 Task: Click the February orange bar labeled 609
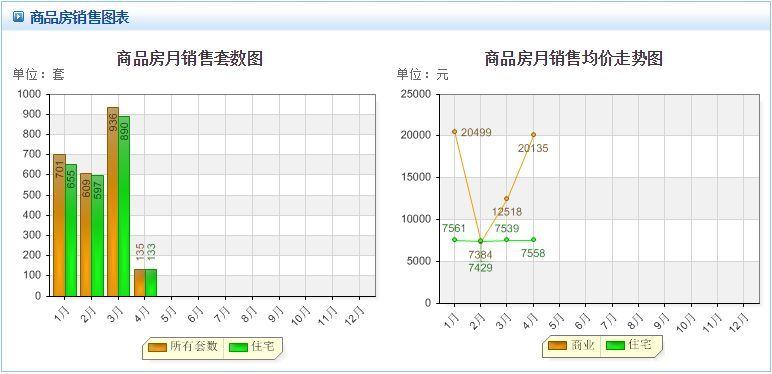86,235
